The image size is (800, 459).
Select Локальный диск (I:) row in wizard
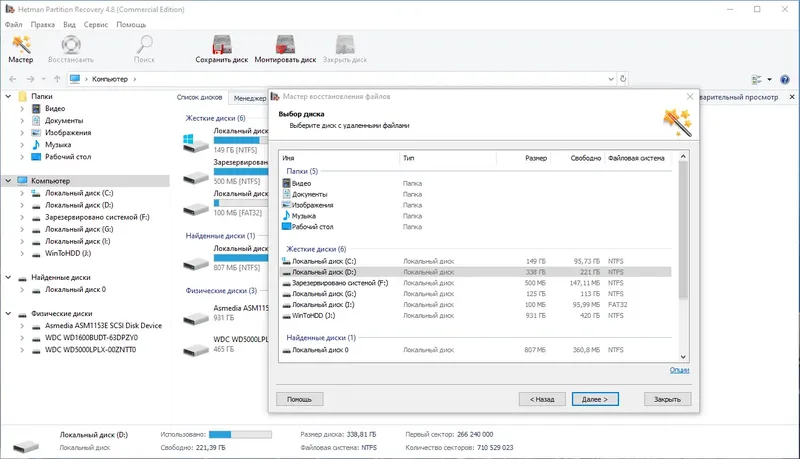[x=476, y=304]
